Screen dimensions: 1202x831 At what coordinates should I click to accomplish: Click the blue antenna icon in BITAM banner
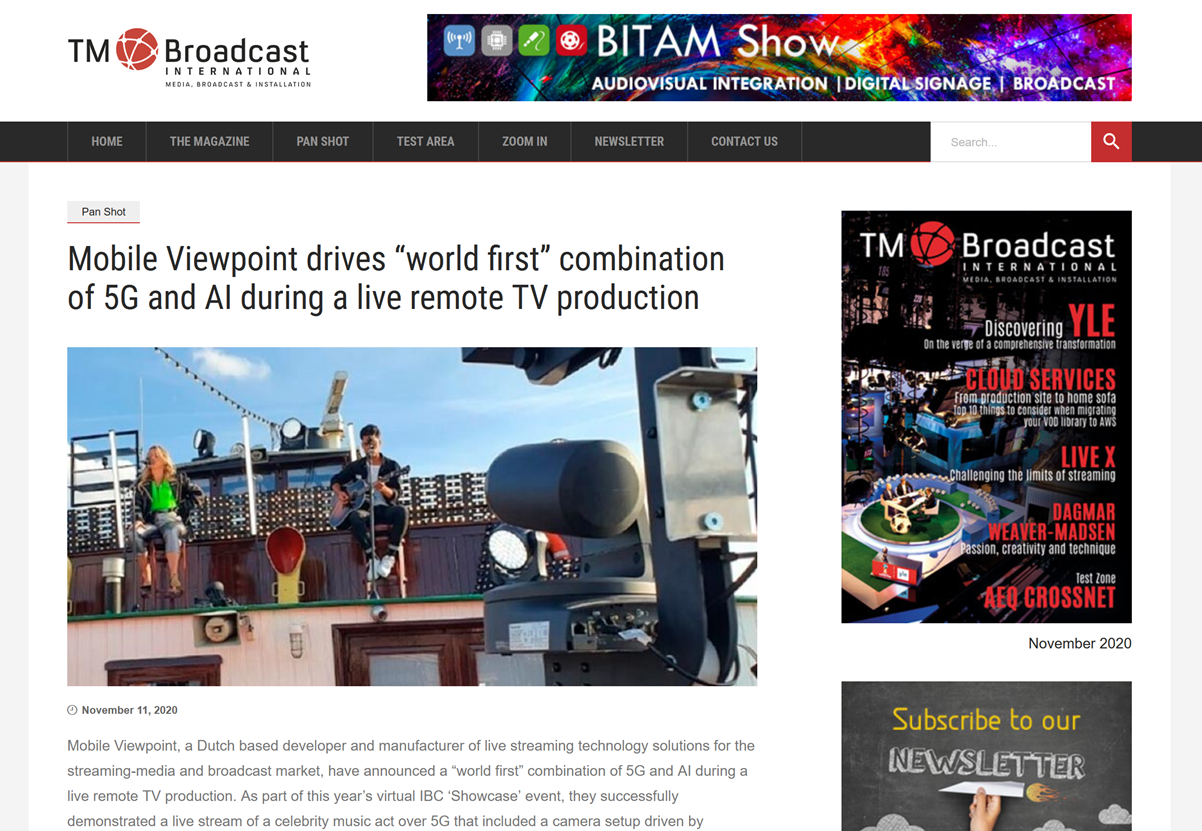click(459, 41)
